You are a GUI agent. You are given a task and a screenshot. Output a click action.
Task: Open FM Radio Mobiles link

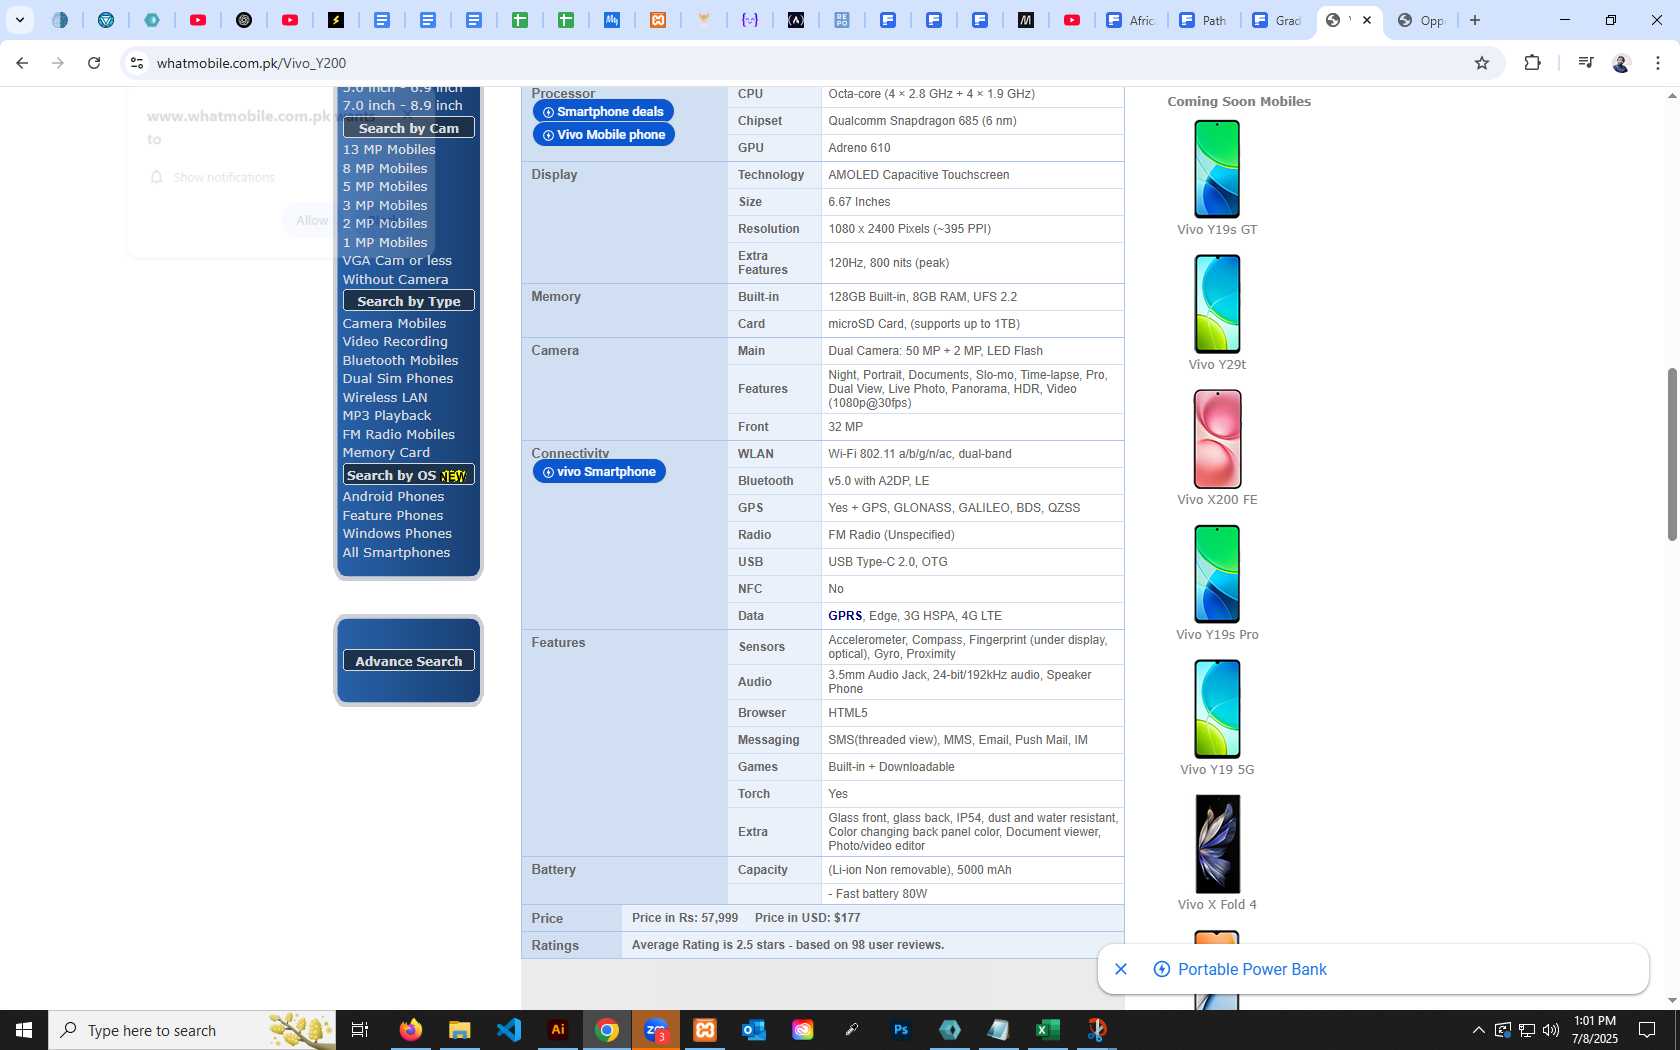coord(398,435)
